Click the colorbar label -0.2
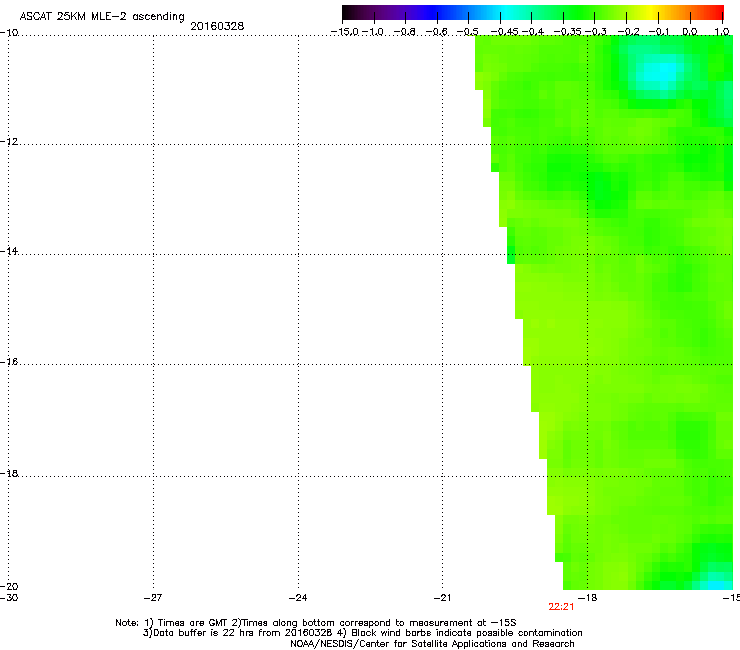740x650 pixels. tap(629, 32)
